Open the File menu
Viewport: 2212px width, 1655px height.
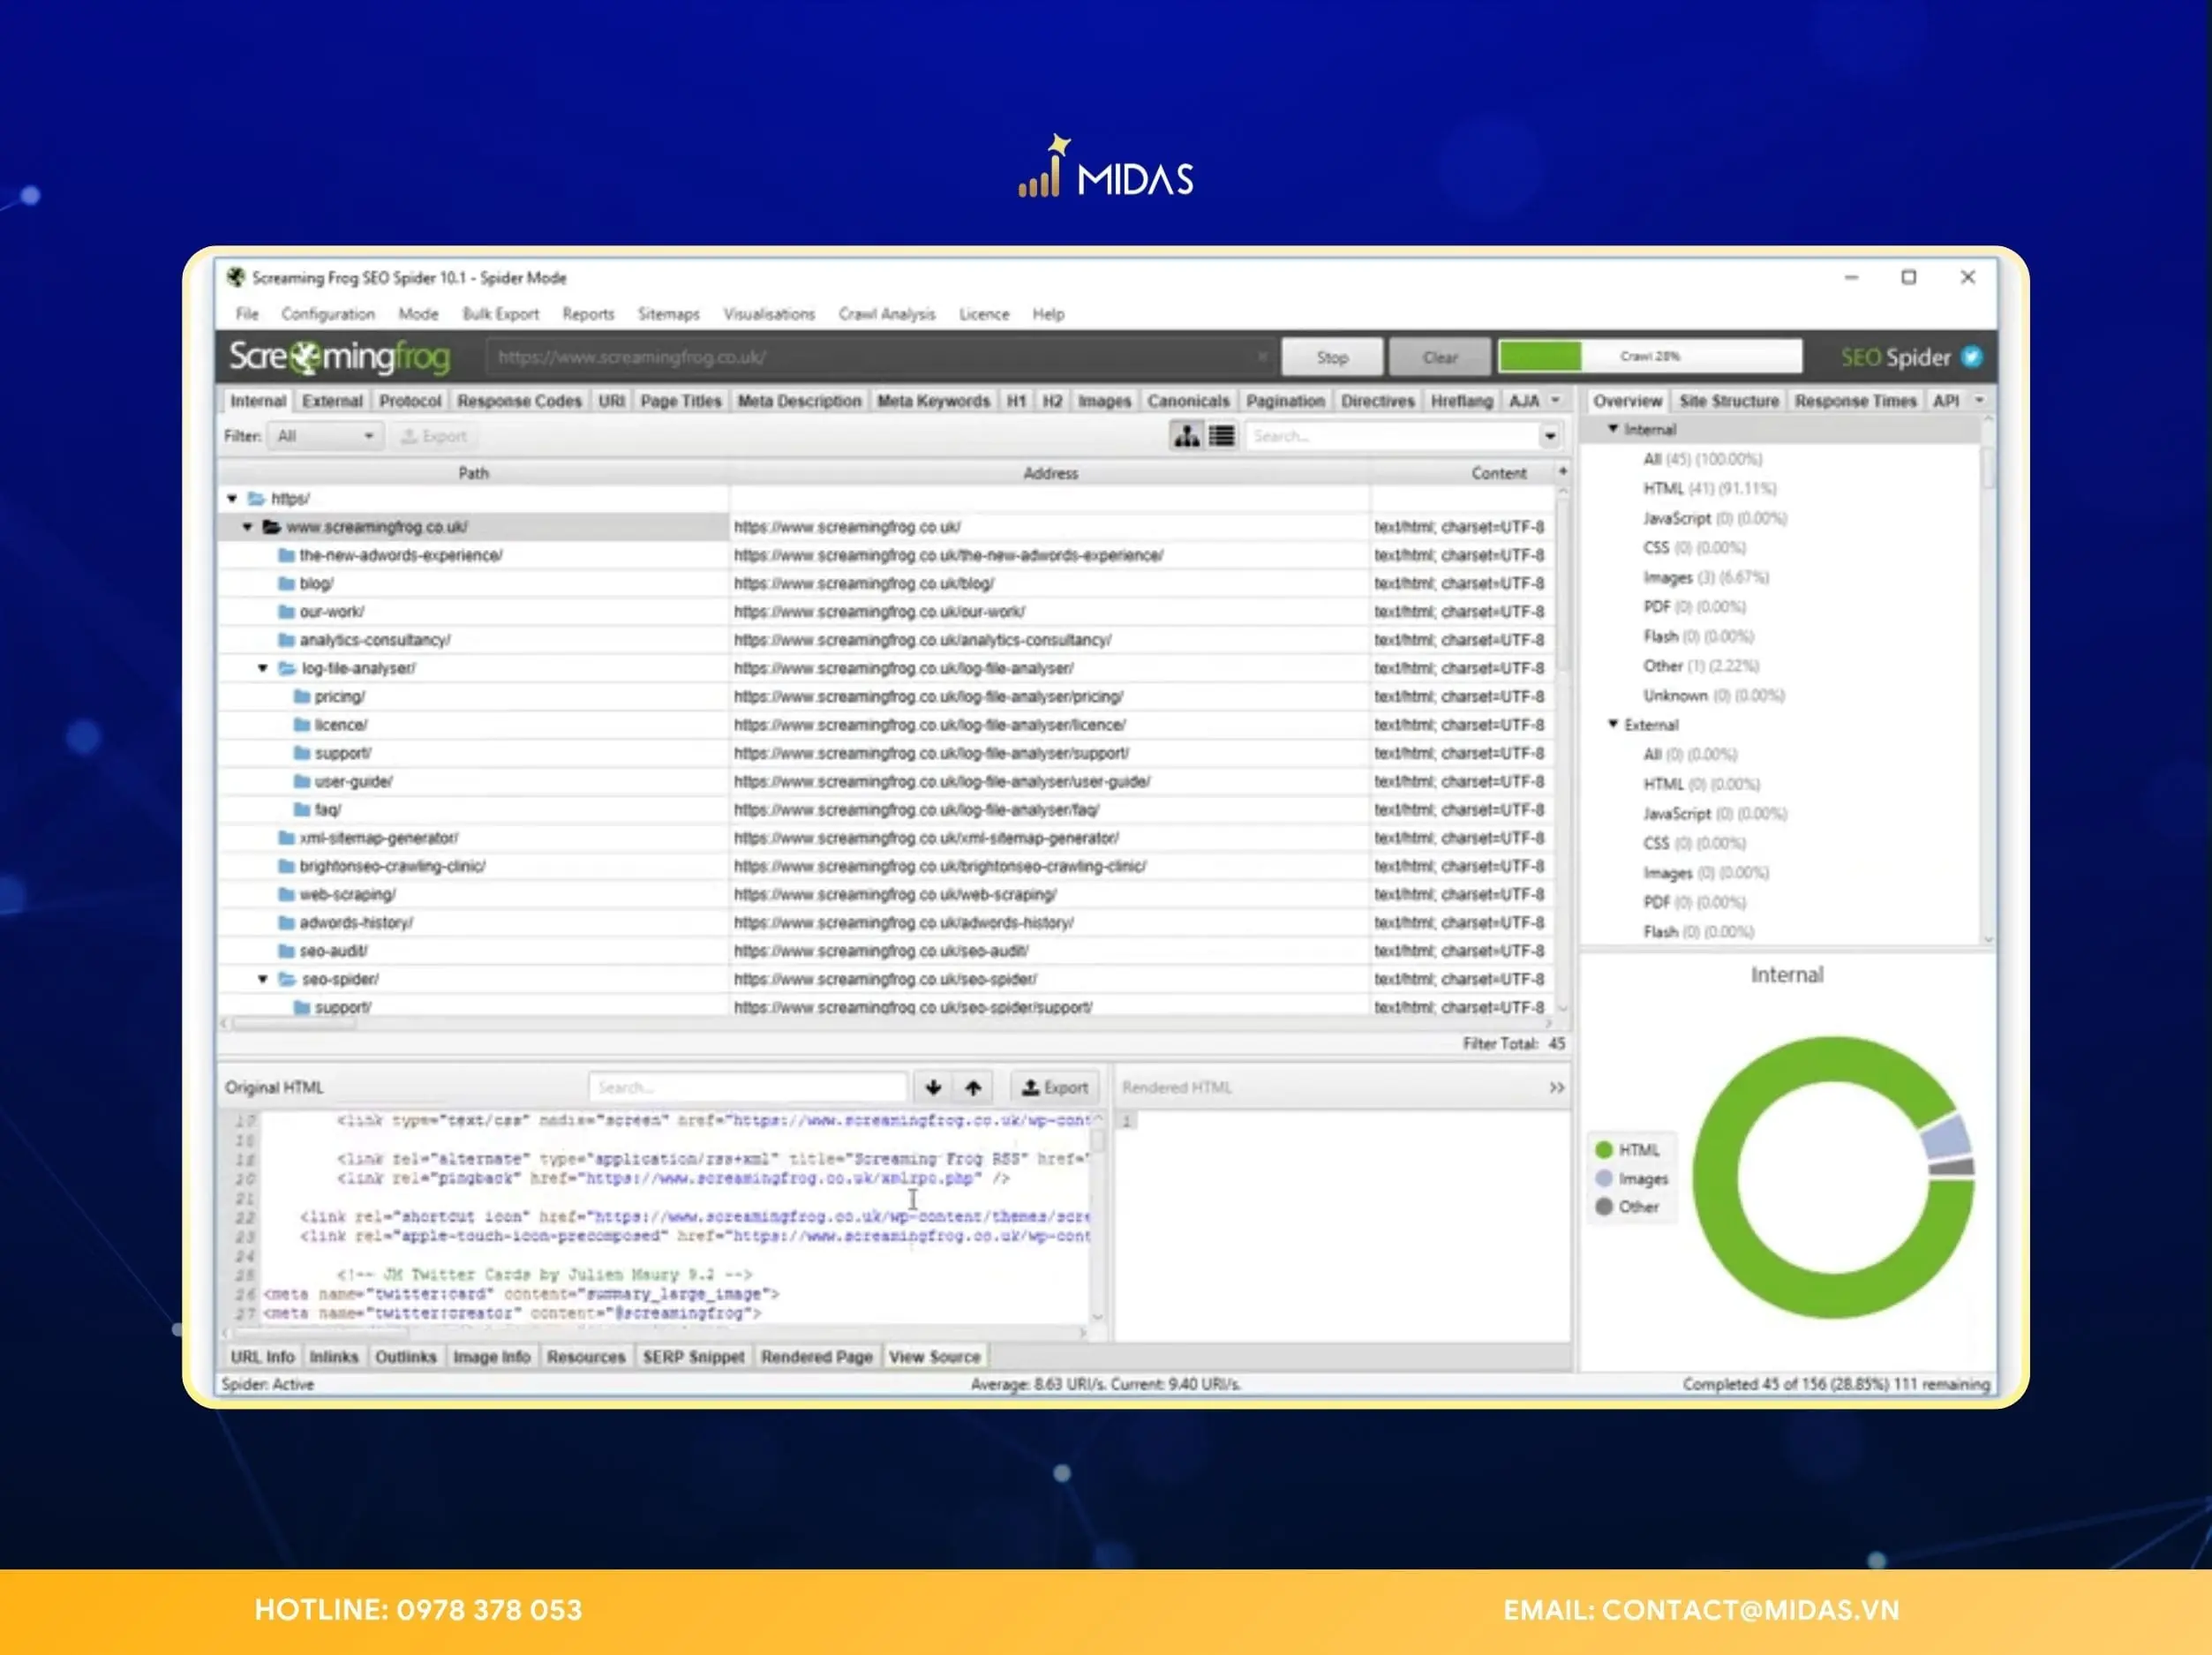point(247,314)
